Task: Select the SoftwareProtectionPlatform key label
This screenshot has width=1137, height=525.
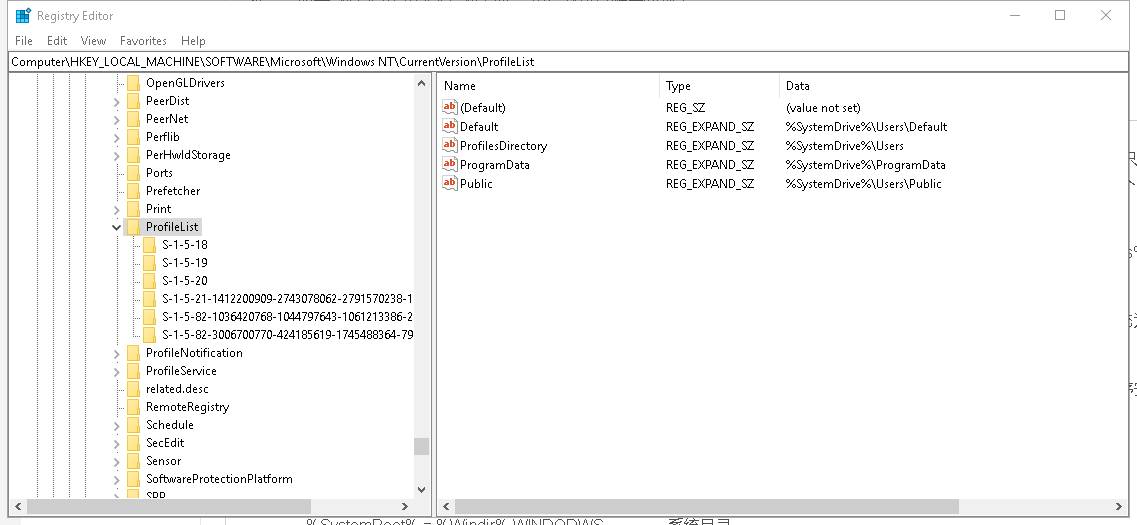Action: click(219, 479)
